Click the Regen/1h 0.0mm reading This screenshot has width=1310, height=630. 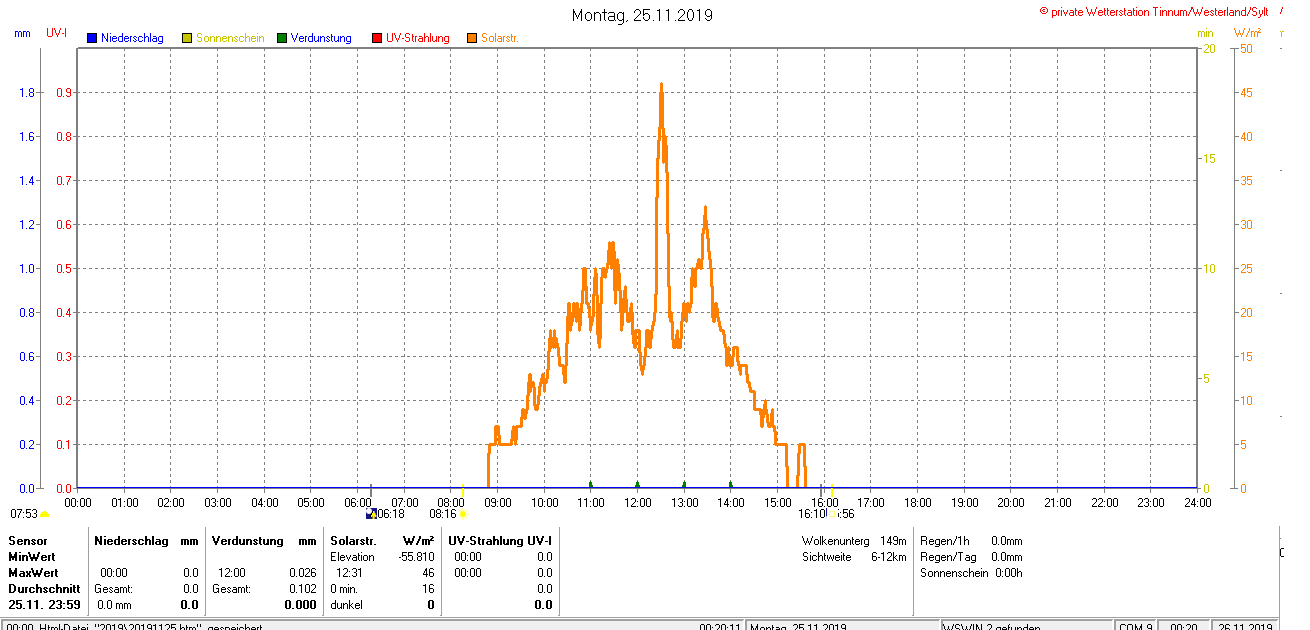971,540
